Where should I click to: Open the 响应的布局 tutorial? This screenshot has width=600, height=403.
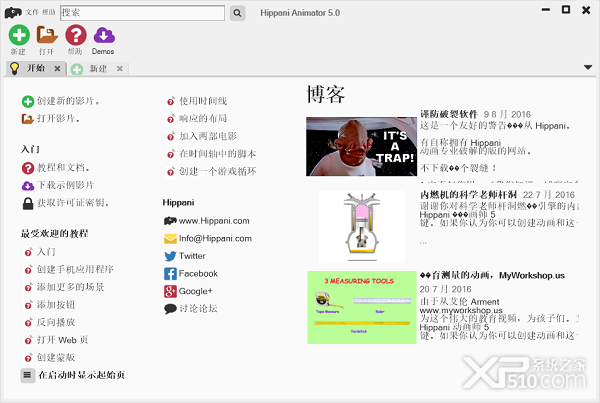coord(203,119)
